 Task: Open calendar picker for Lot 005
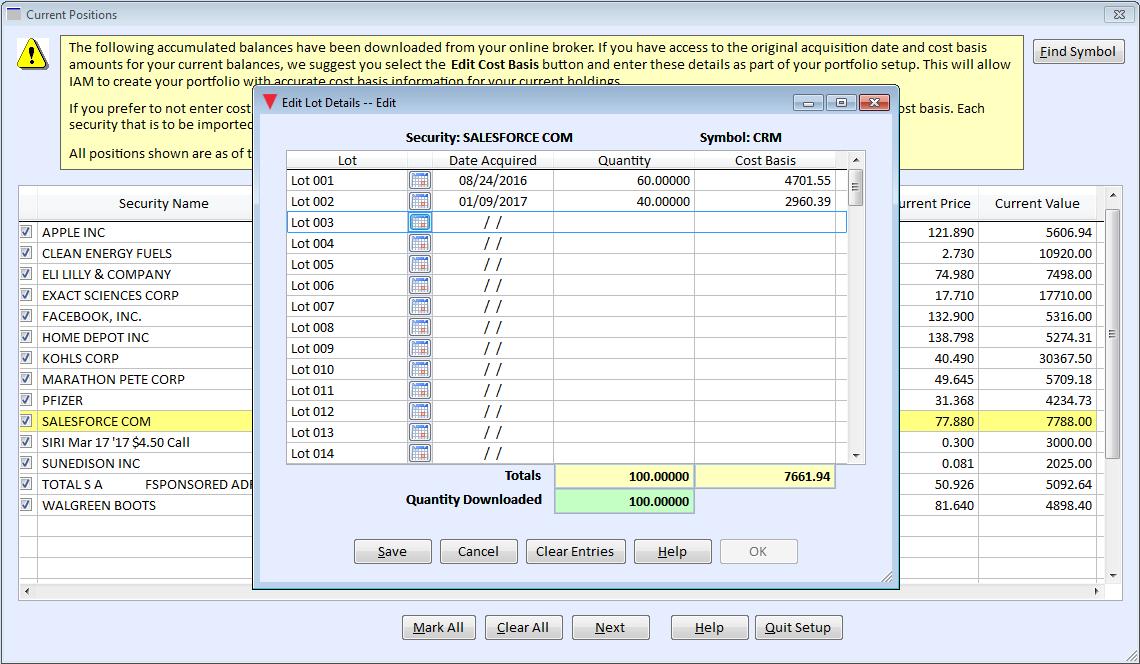tap(420, 265)
